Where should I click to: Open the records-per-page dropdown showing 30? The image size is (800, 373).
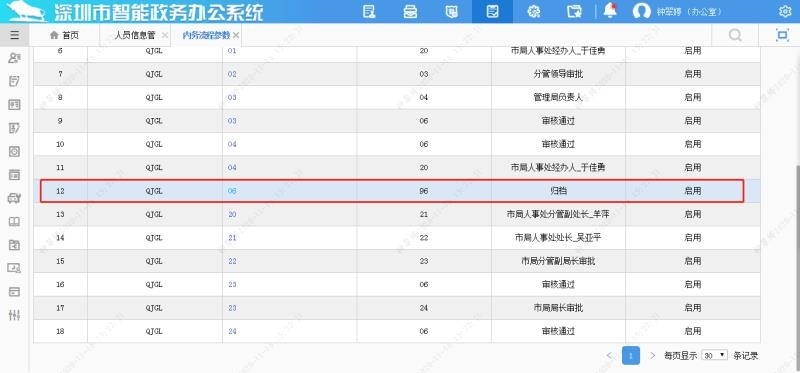click(714, 355)
